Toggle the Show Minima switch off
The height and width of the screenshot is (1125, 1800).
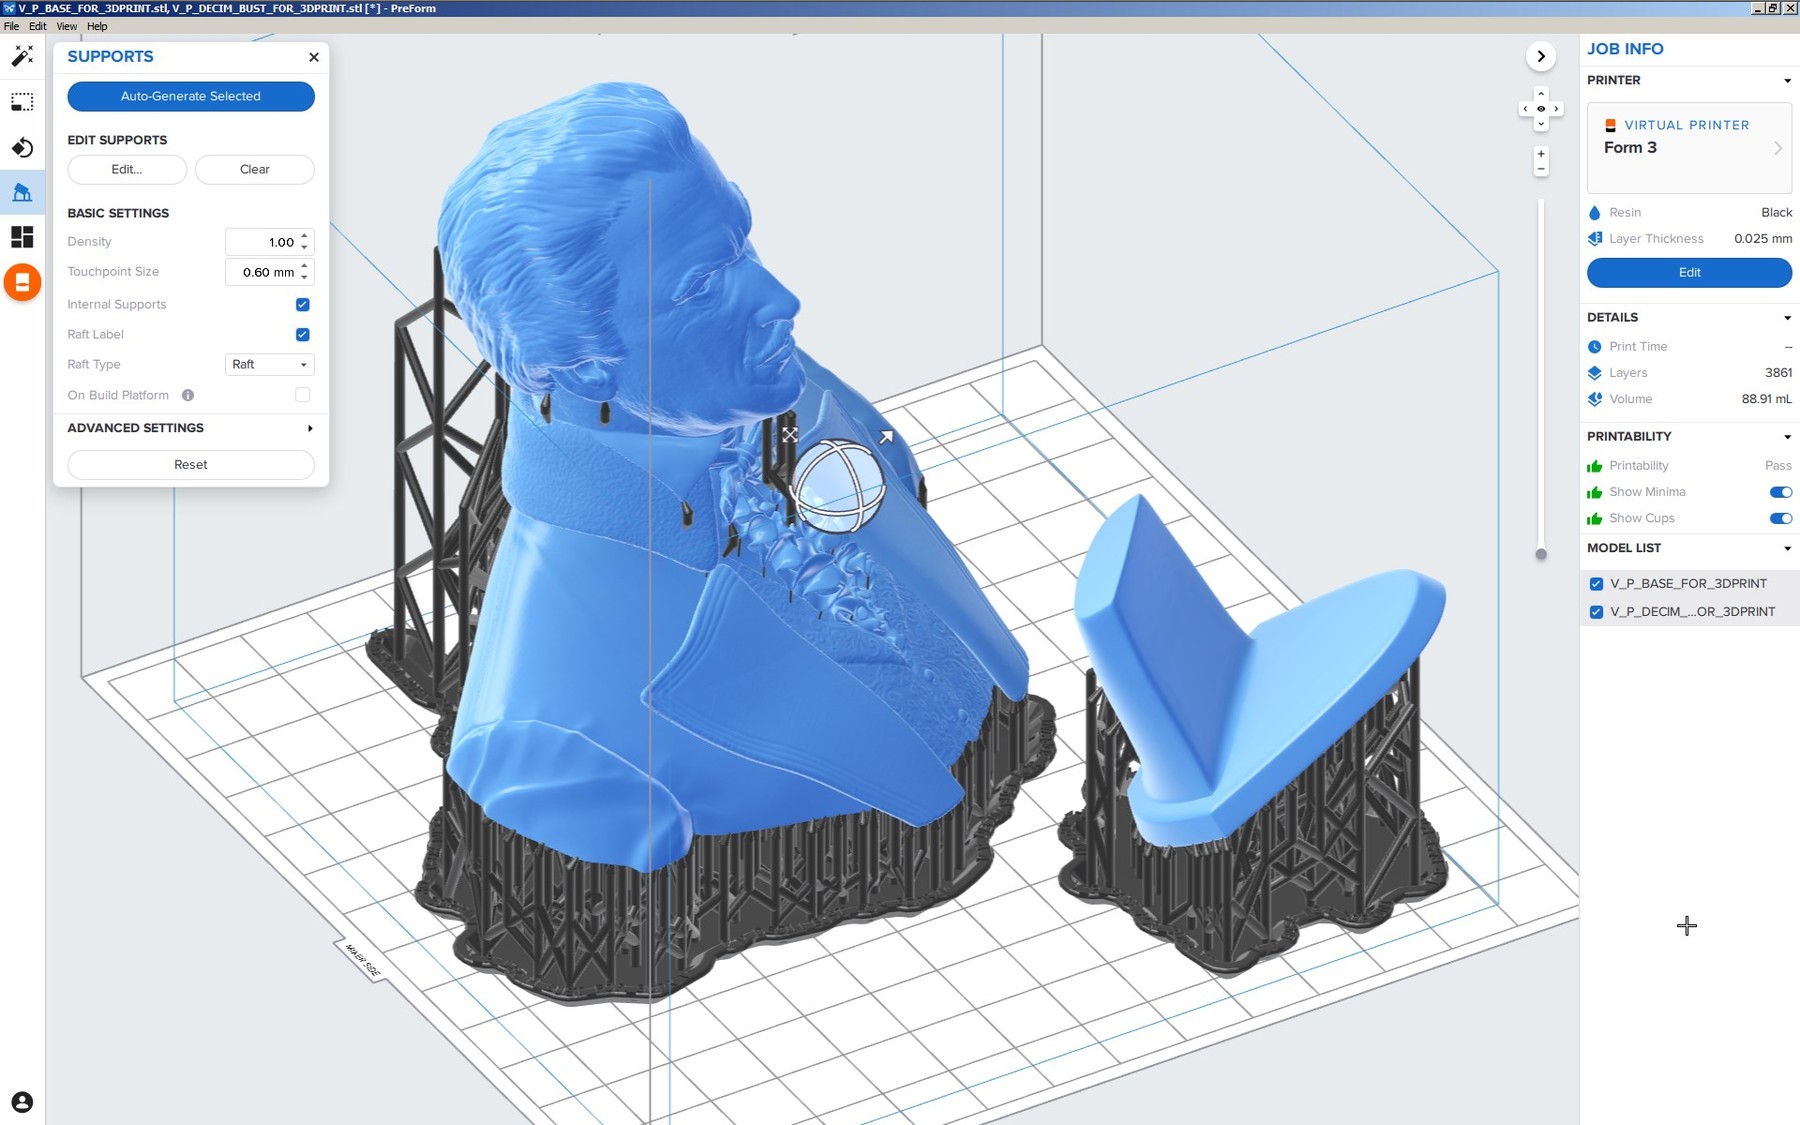1780,491
